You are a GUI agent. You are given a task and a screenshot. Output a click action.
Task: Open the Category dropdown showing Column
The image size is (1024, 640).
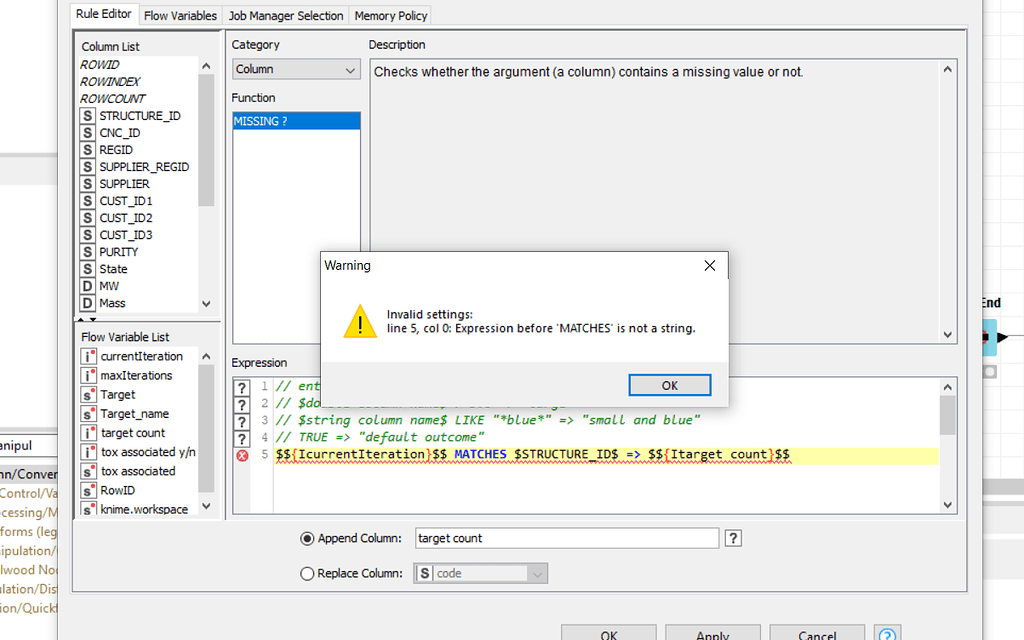click(x=295, y=70)
